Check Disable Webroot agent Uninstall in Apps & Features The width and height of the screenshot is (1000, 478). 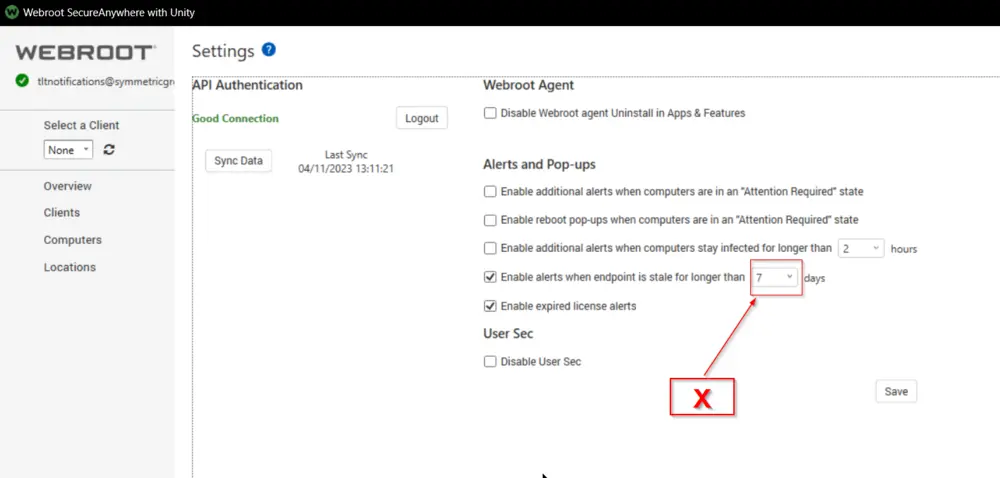[x=490, y=113]
